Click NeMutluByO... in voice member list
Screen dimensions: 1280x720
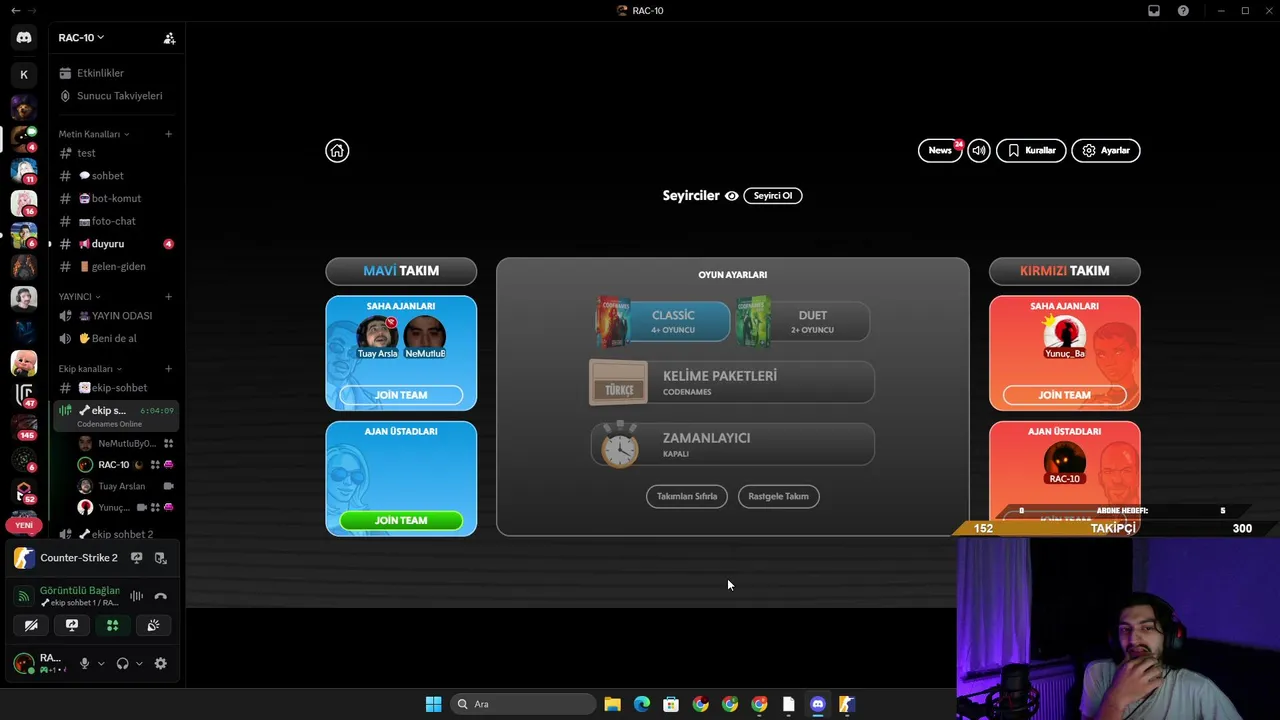click(x=125, y=443)
